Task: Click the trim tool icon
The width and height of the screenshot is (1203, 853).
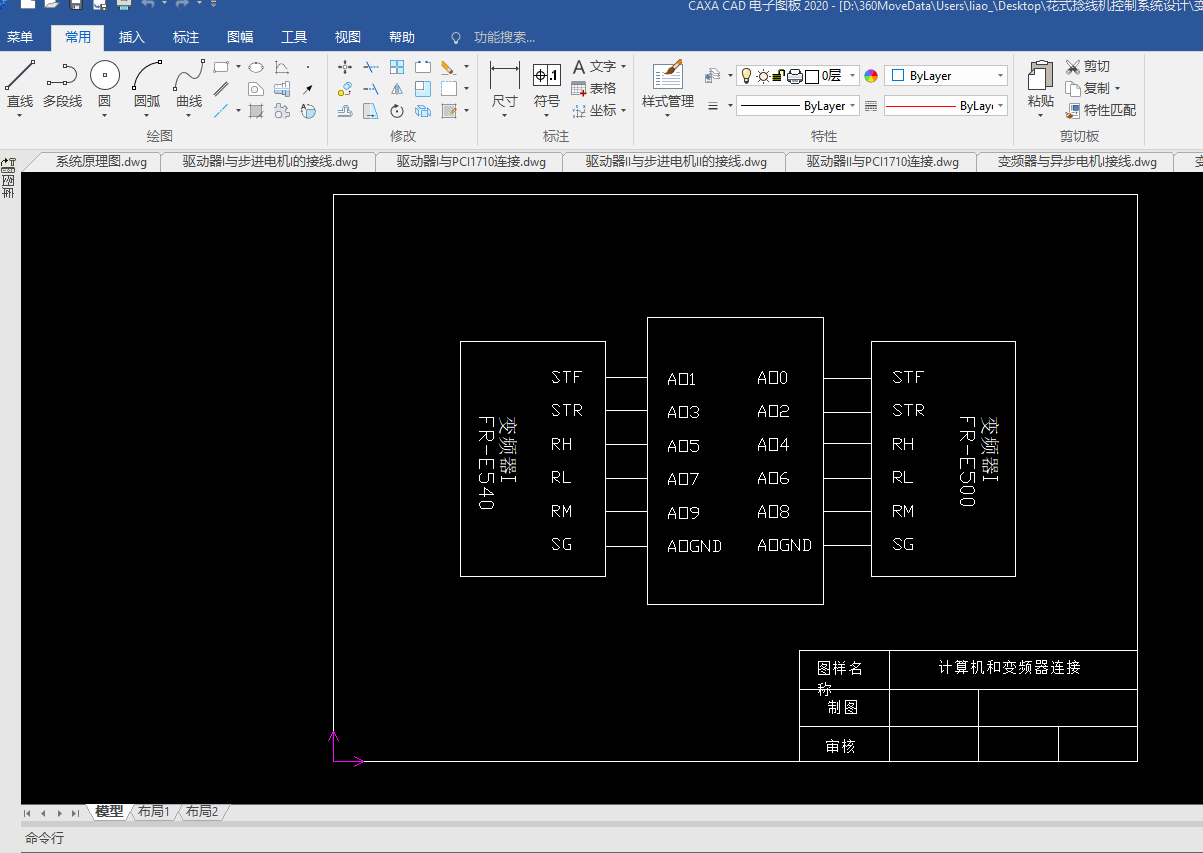Action: pyautogui.click(x=371, y=67)
